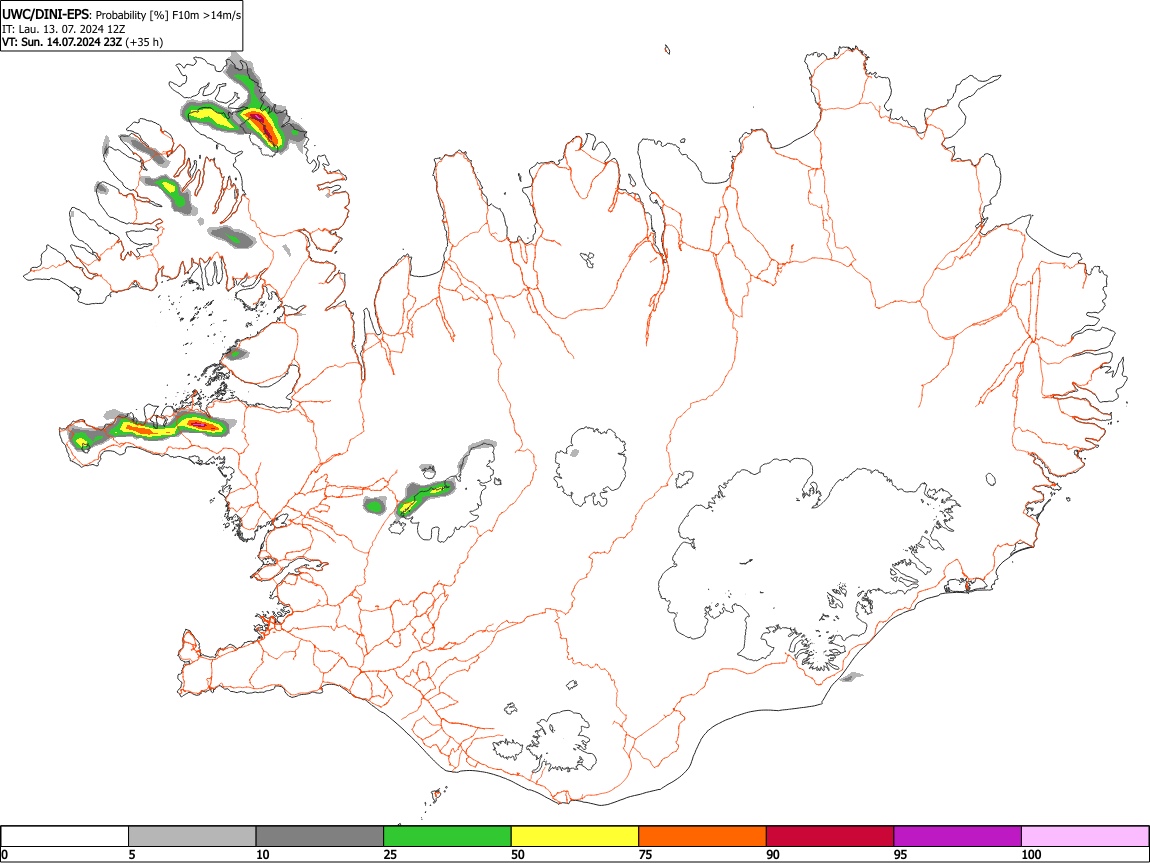Screen dimensions: 1150x863
Task: Click the '90' legend label
Action: (773, 854)
